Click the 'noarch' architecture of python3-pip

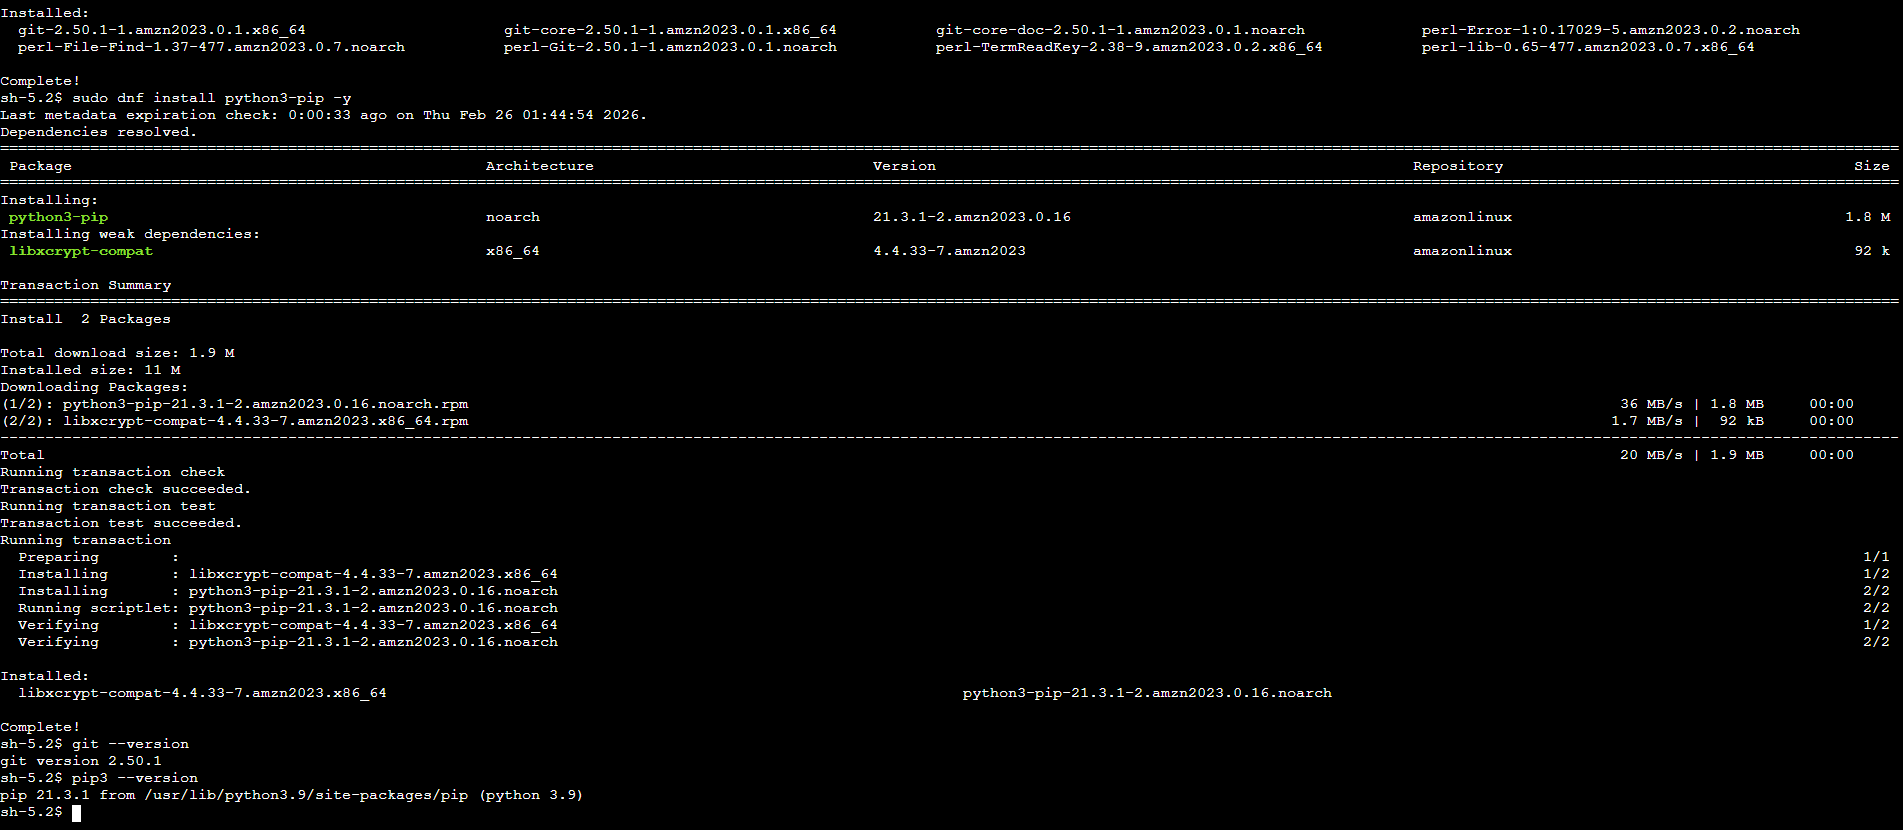pyautogui.click(x=513, y=217)
